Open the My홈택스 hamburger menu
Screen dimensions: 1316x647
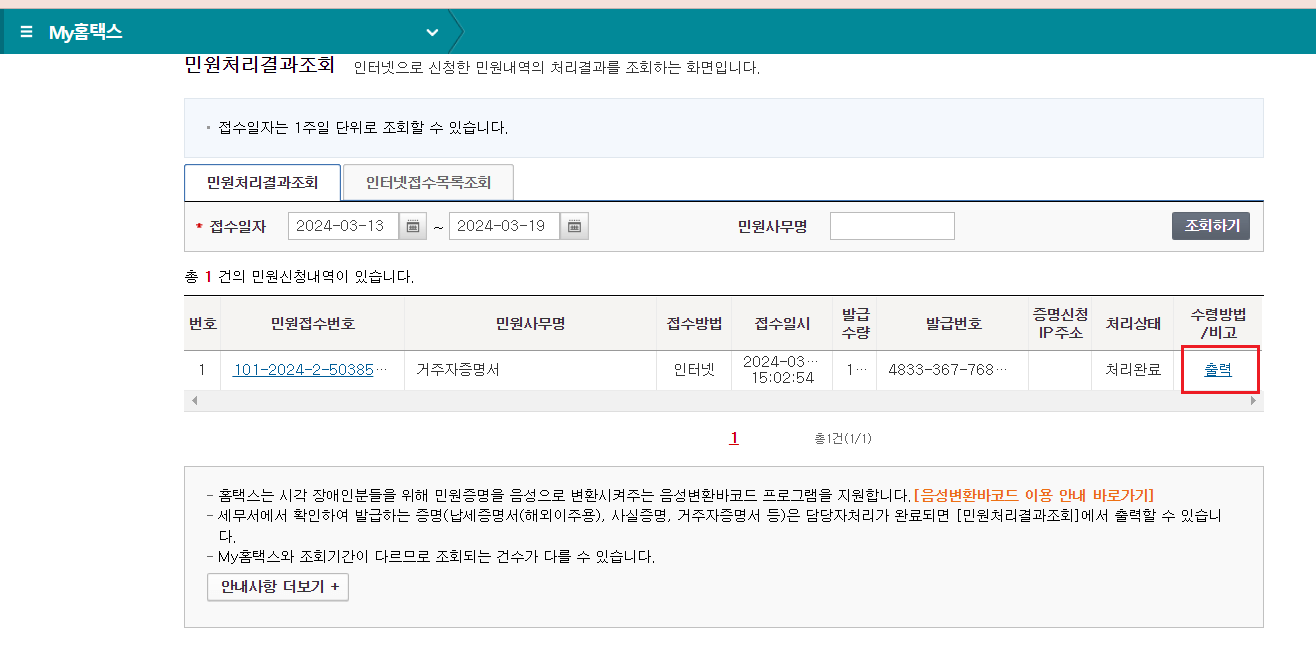click(x=27, y=30)
